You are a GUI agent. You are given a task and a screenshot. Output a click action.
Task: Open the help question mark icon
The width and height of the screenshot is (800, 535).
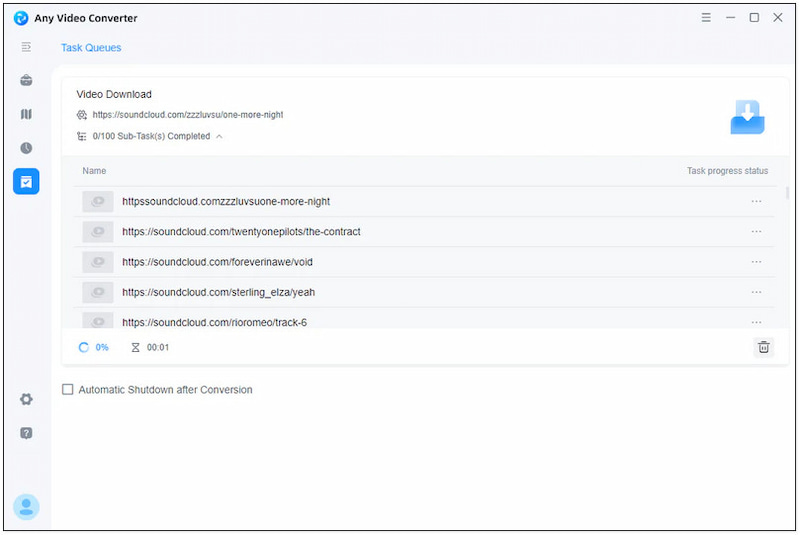[26, 433]
